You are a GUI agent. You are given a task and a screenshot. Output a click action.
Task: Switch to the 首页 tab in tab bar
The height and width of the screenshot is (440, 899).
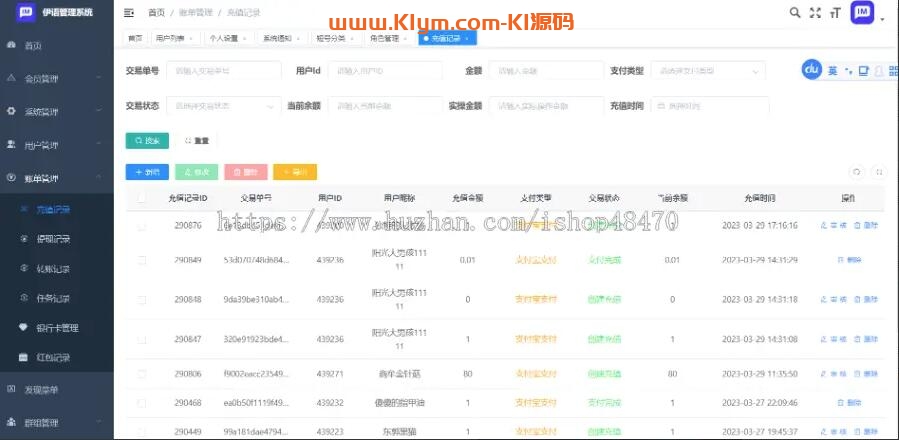coord(135,38)
